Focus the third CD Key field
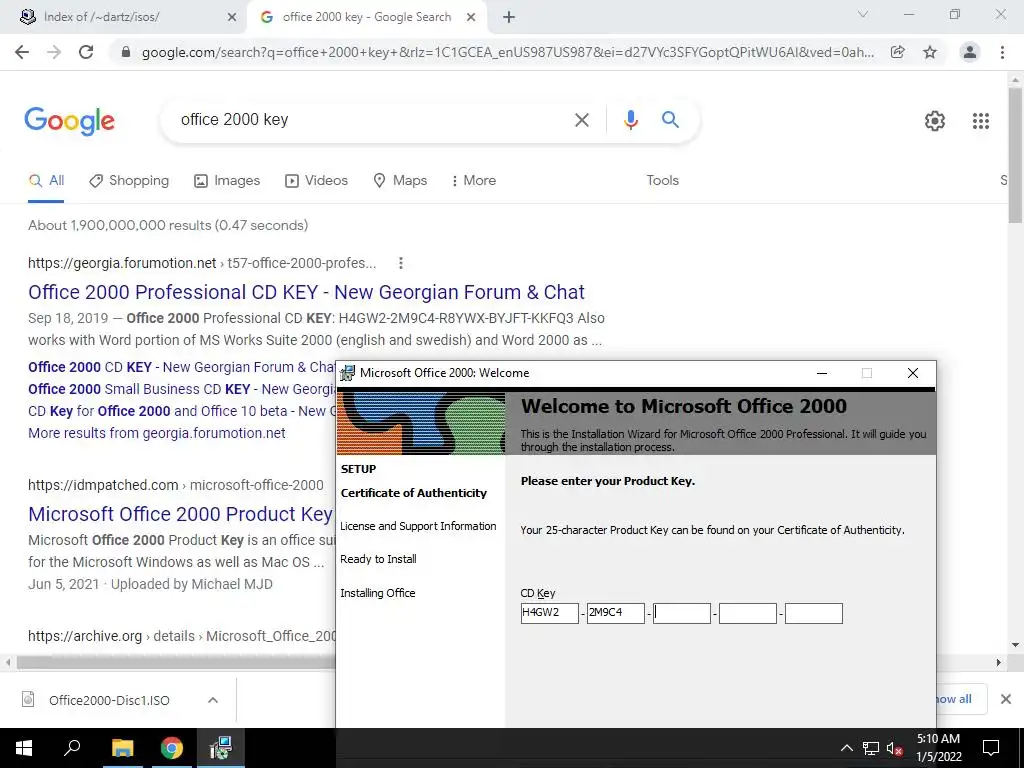The width and height of the screenshot is (1024, 768). tap(681, 613)
